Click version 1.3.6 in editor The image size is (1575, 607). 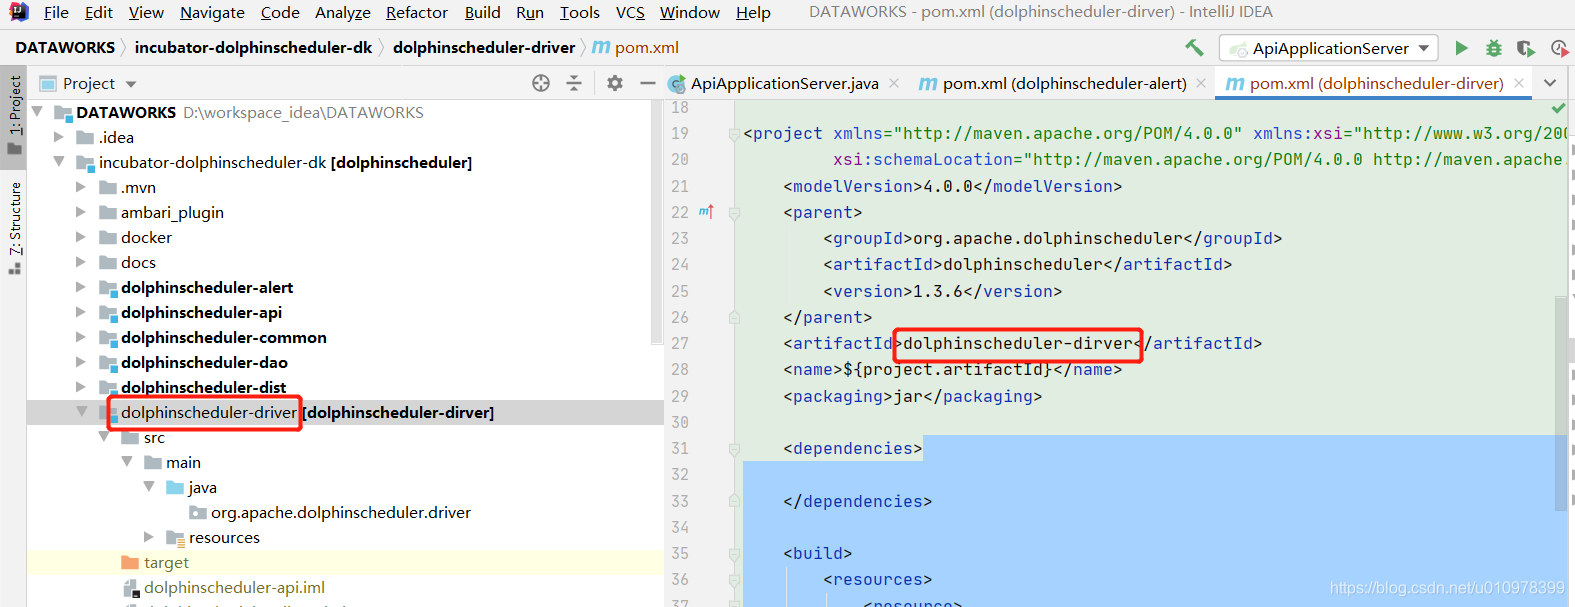click(942, 291)
